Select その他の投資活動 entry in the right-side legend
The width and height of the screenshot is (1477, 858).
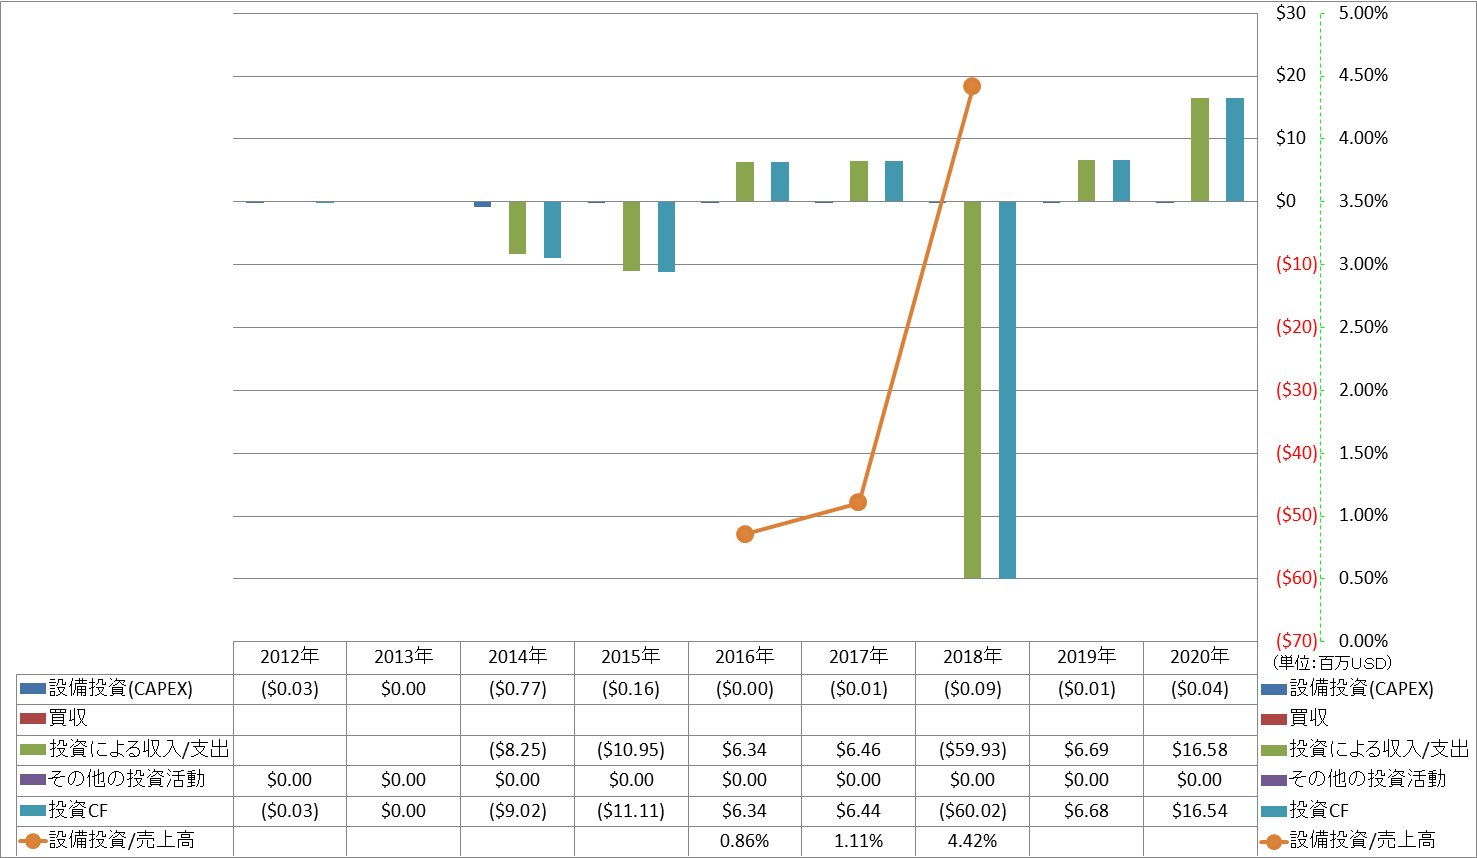(1354, 779)
